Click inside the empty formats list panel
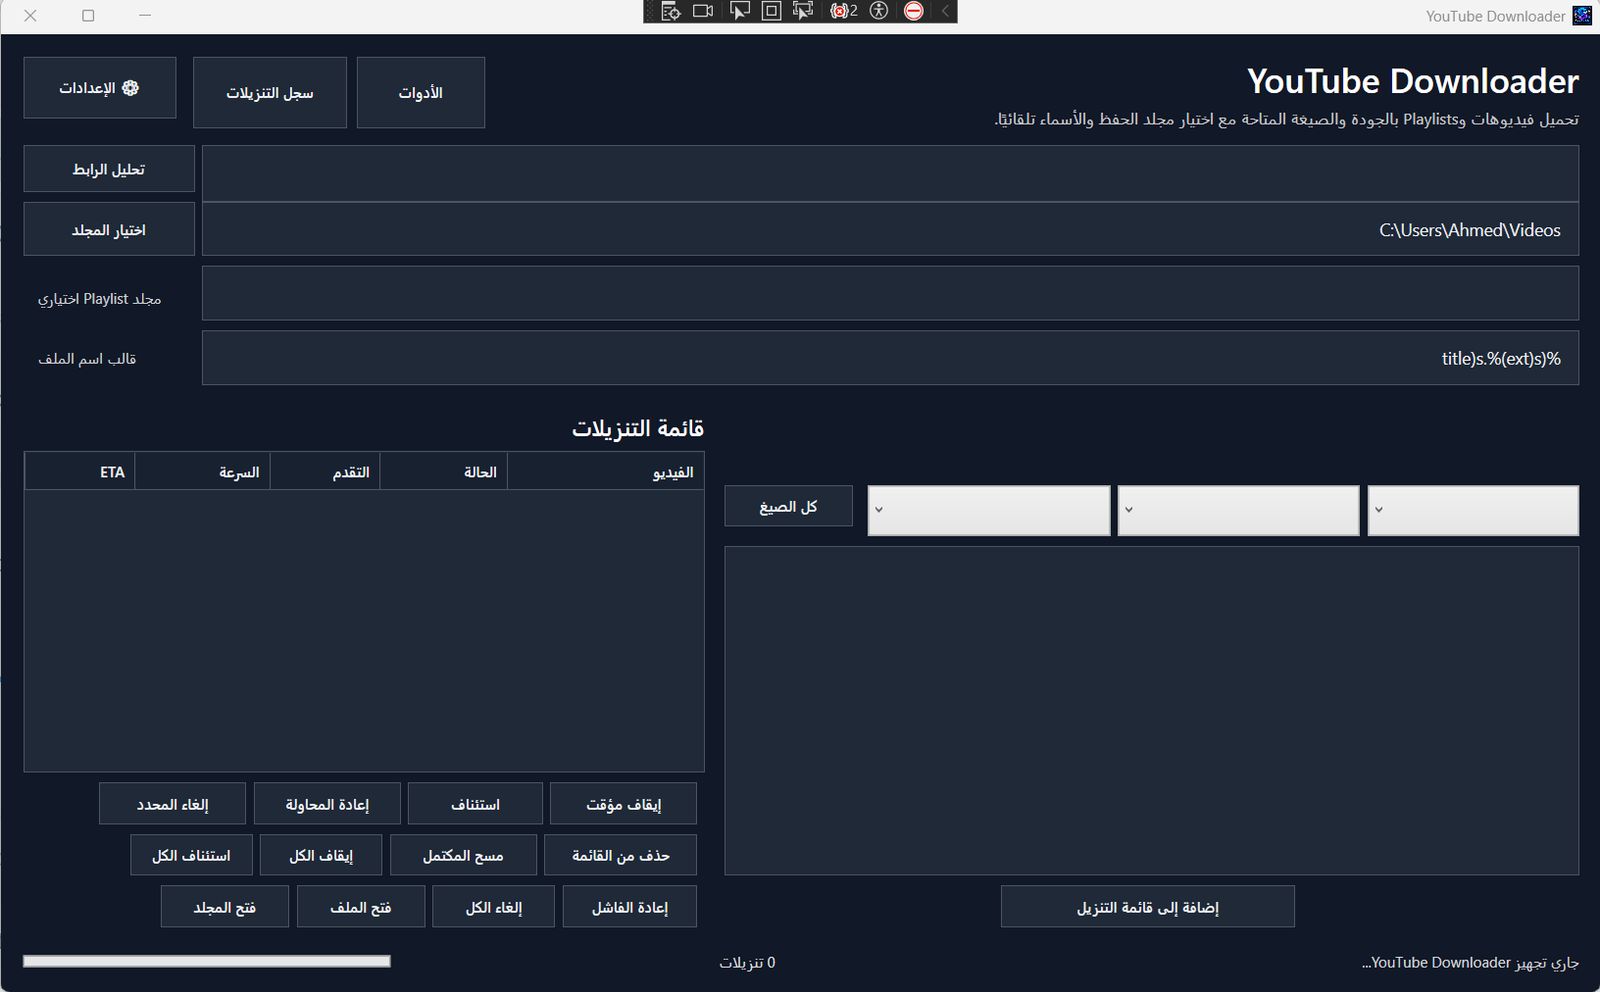This screenshot has width=1600, height=992. click(1152, 710)
